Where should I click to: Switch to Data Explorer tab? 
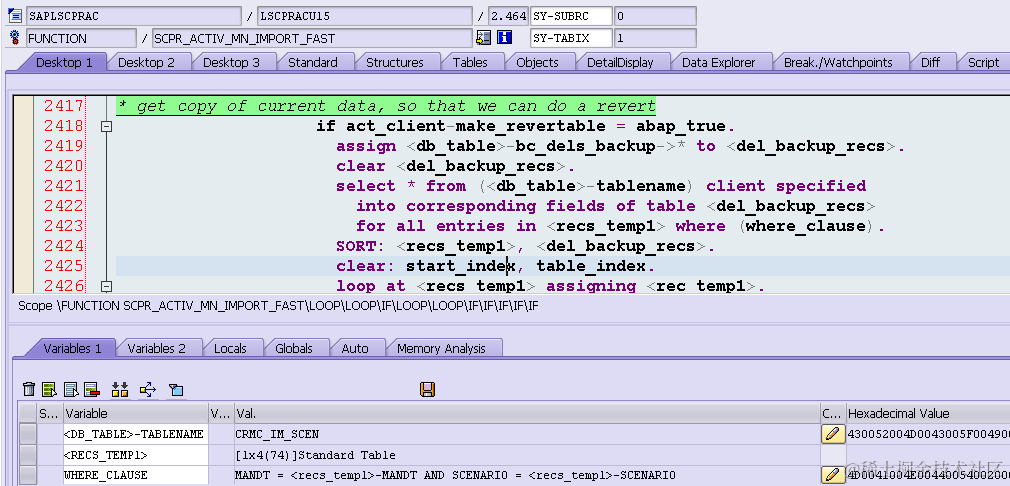pos(718,62)
